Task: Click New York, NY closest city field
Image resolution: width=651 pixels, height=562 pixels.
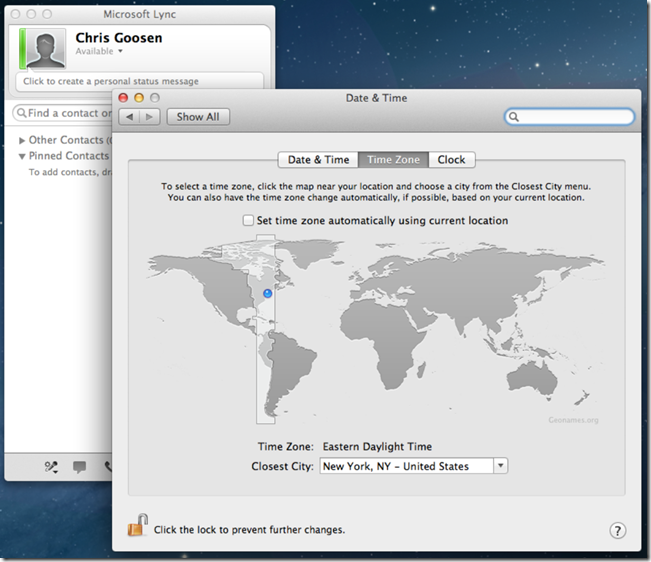Action: tap(406, 466)
